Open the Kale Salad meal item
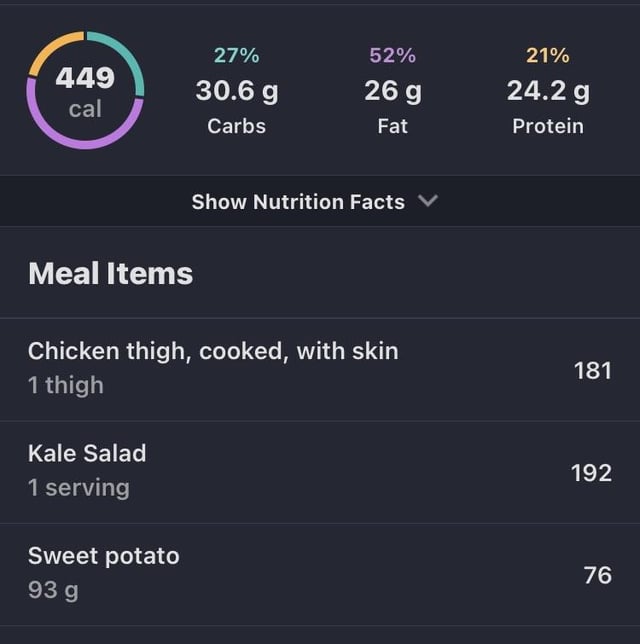This screenshot has width=640, height=644. pos(320,472)
